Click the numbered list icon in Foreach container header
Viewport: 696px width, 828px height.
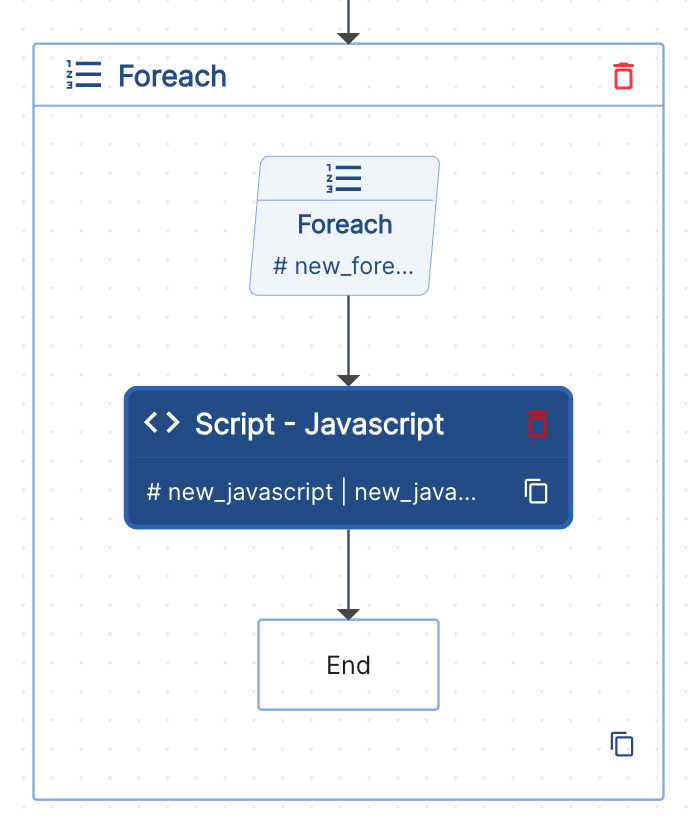[83, 76]
